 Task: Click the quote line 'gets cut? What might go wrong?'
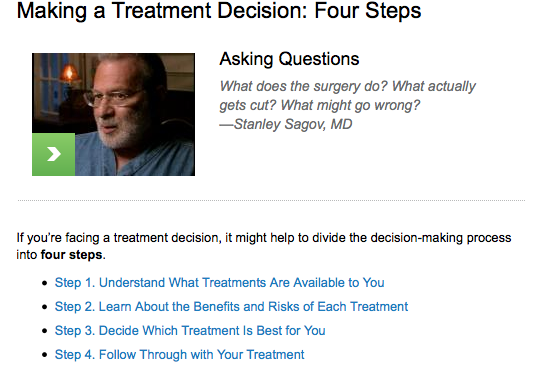pyautogui.click(x=320, y=105)
